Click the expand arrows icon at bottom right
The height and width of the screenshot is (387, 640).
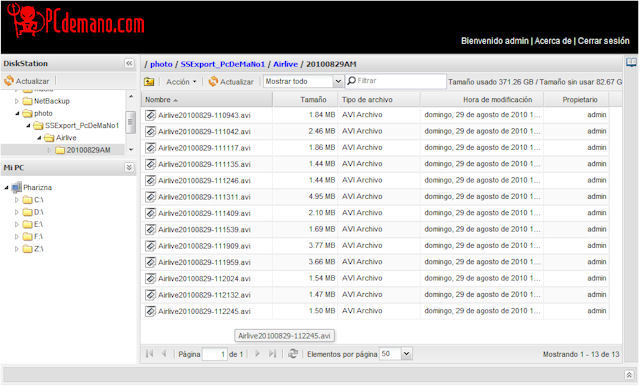629,374
